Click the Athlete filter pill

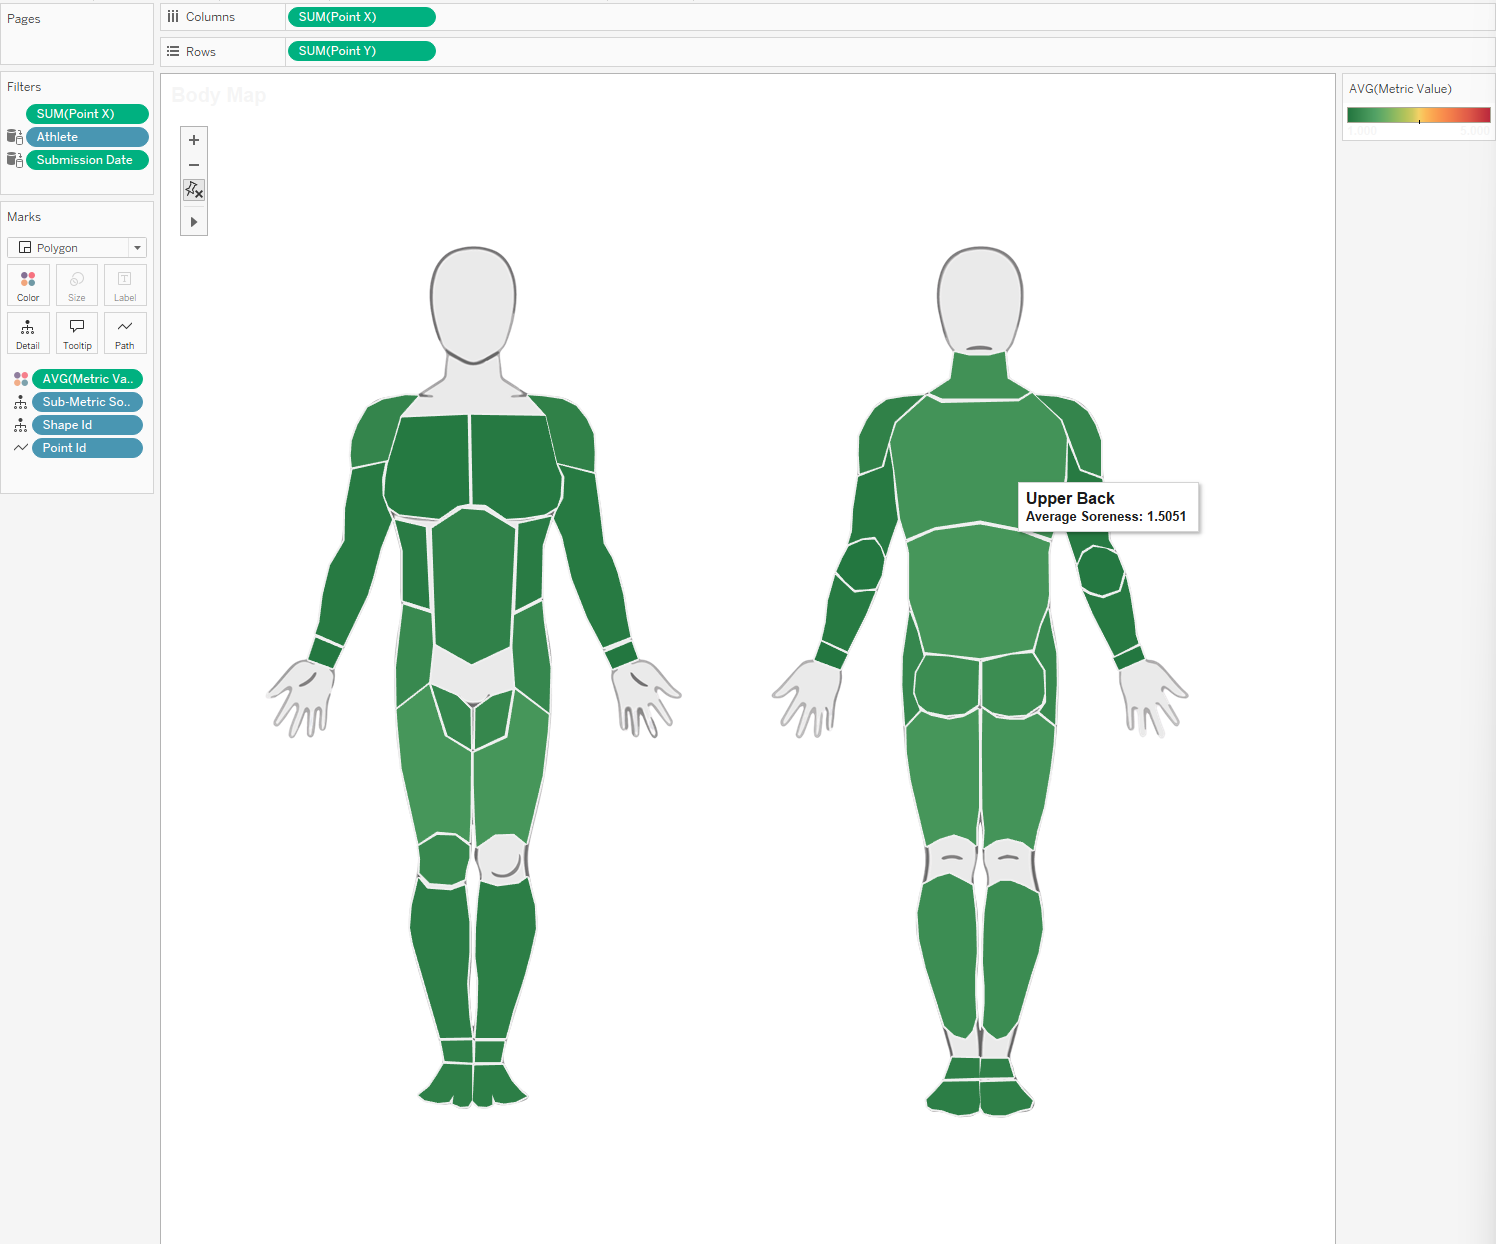click(x=87, y=136)
